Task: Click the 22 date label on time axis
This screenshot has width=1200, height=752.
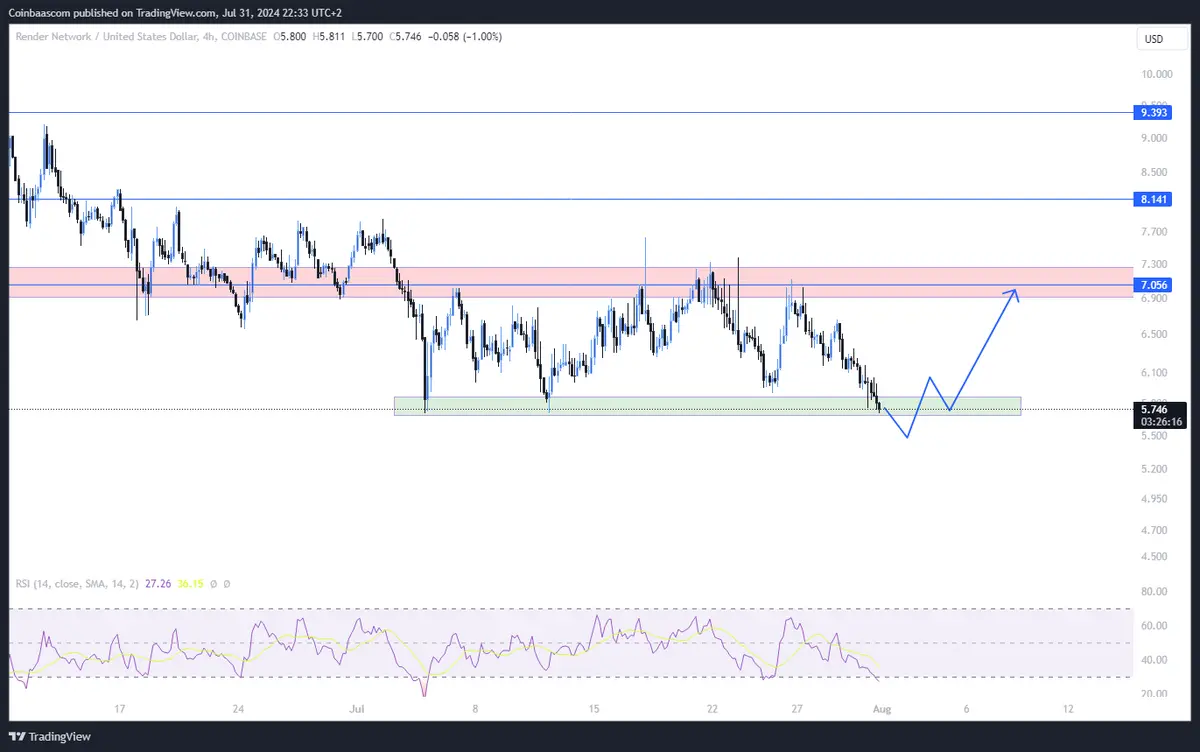Action: (712, 709)
